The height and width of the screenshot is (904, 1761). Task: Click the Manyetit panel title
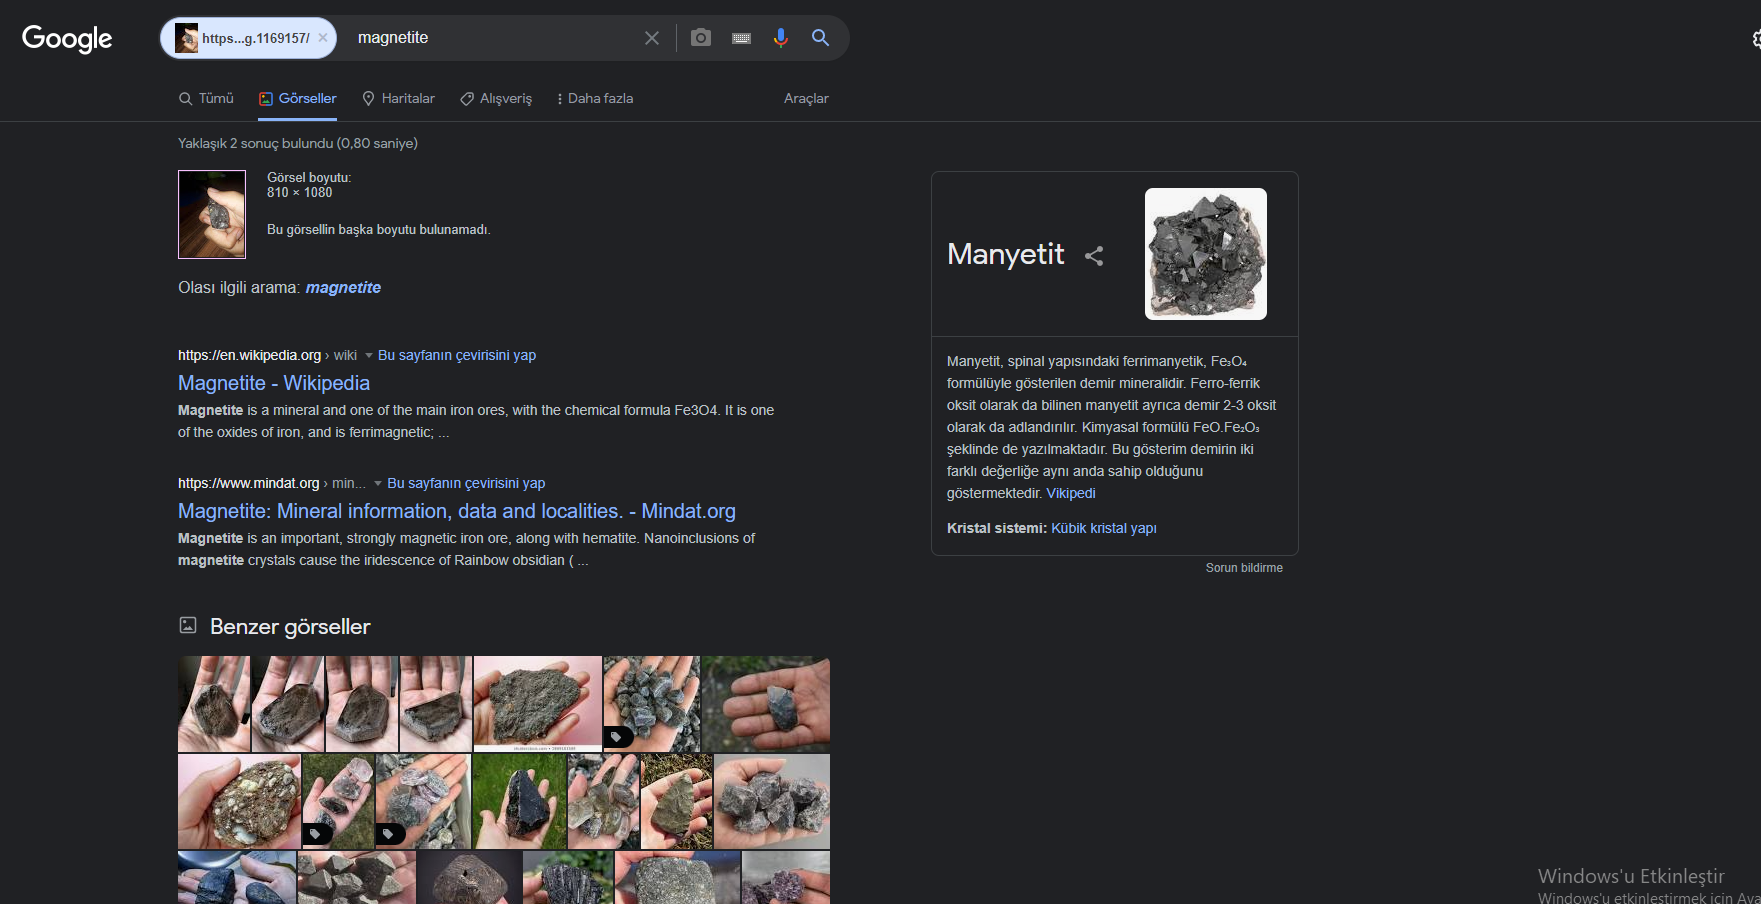tap(1006, 254)
